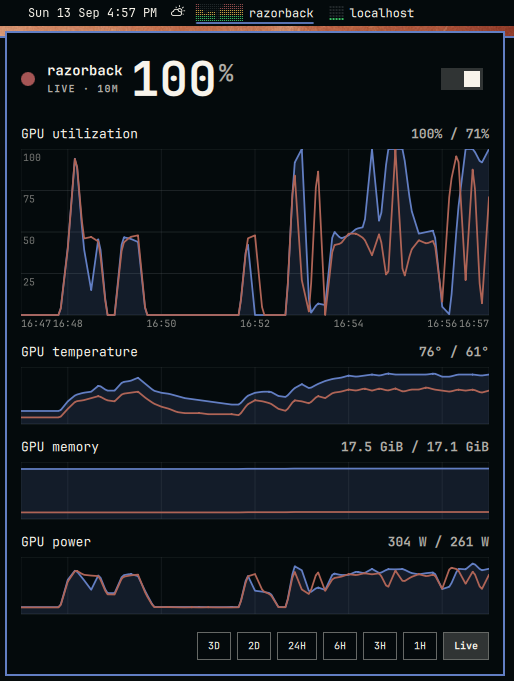
Task: Click the 17.5 GiB / 17.1 GiB value
Action: click(415, 447)
